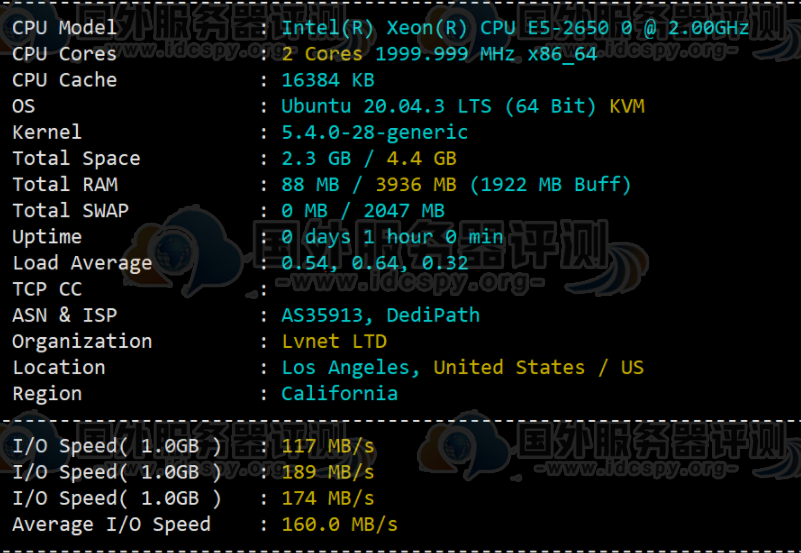Click the '3936 MB' total RAM value
Image resolution: width=801 pixels, height=553 pixels.
click(416, 184)
